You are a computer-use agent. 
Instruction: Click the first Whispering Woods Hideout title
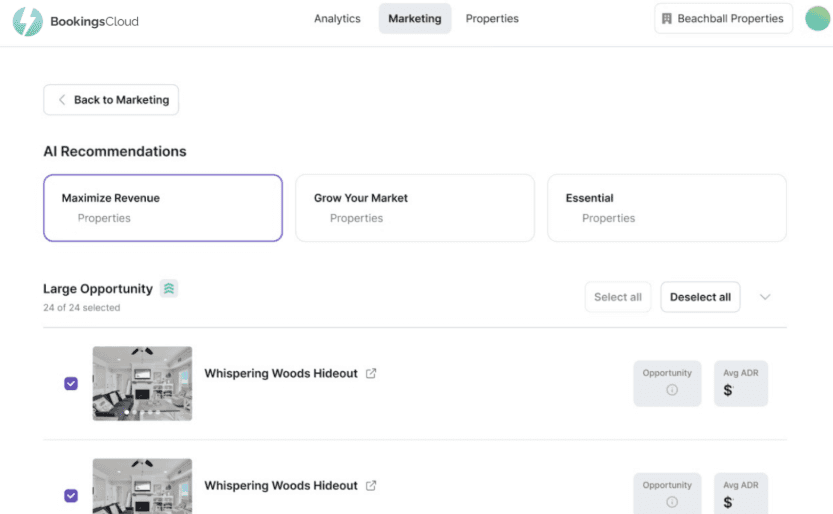pos(281,373)
